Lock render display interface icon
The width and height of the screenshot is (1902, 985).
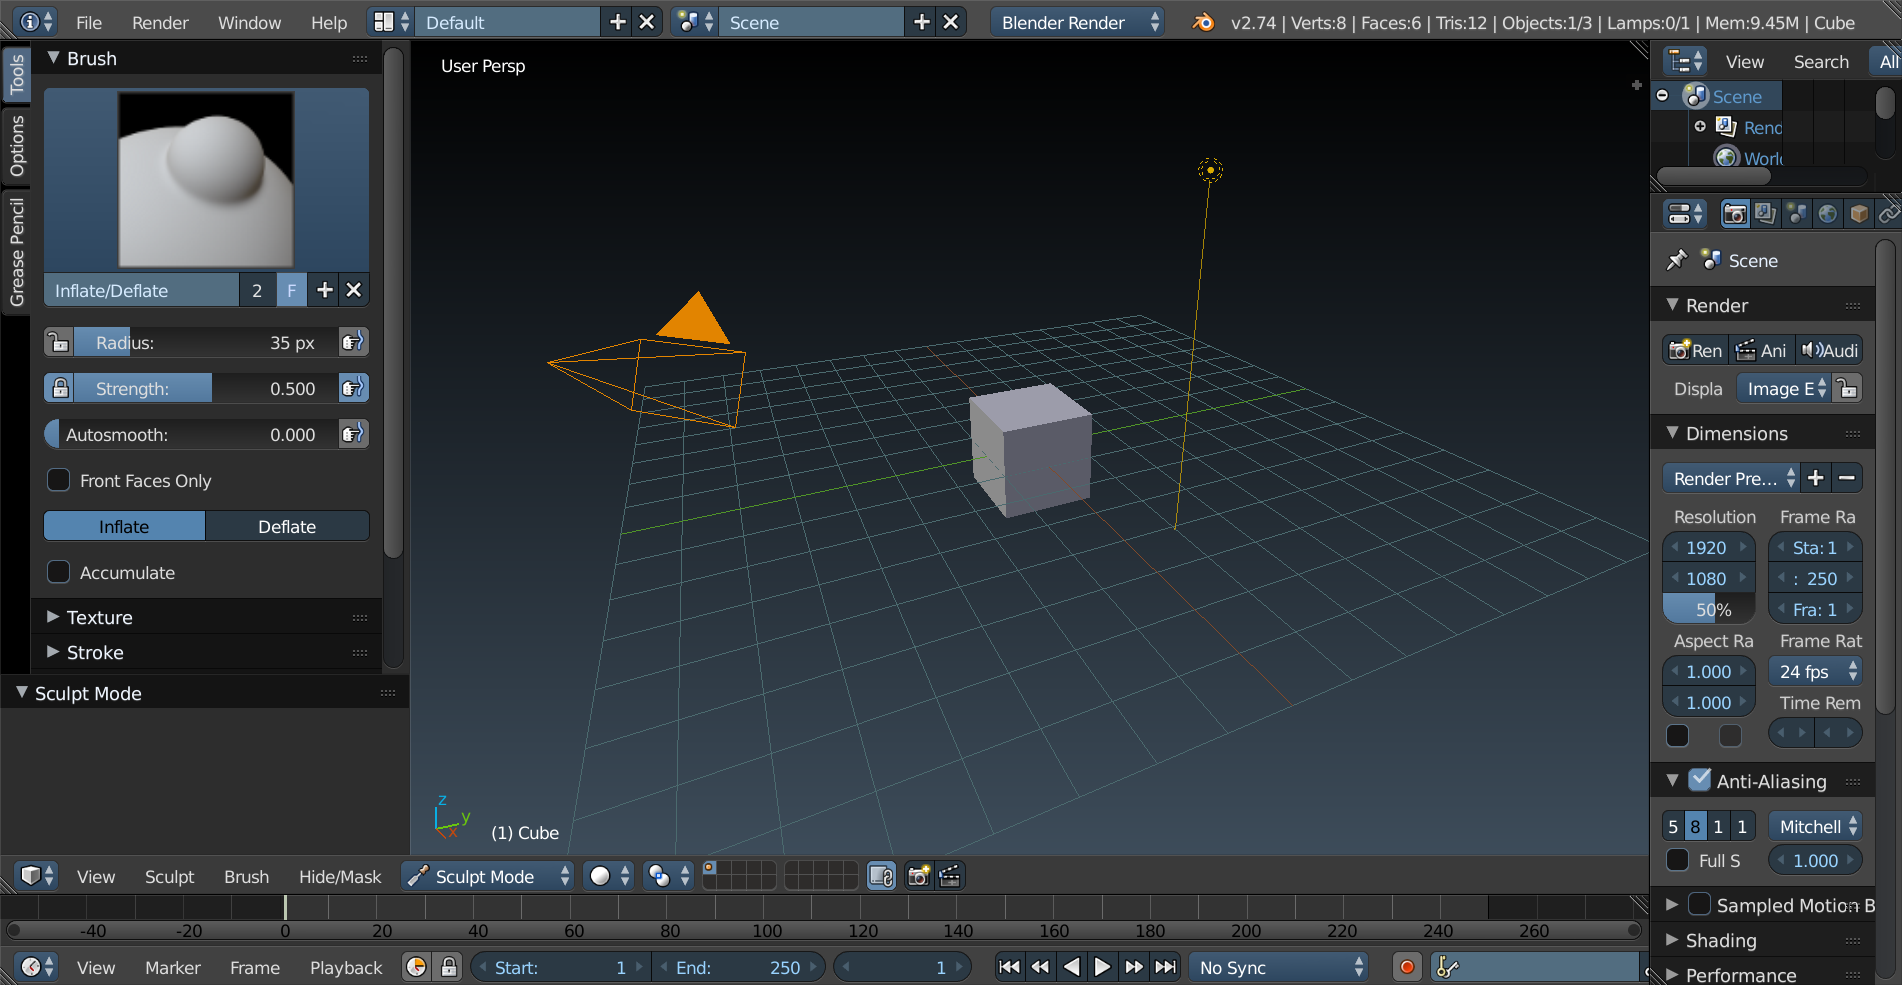1848,388
